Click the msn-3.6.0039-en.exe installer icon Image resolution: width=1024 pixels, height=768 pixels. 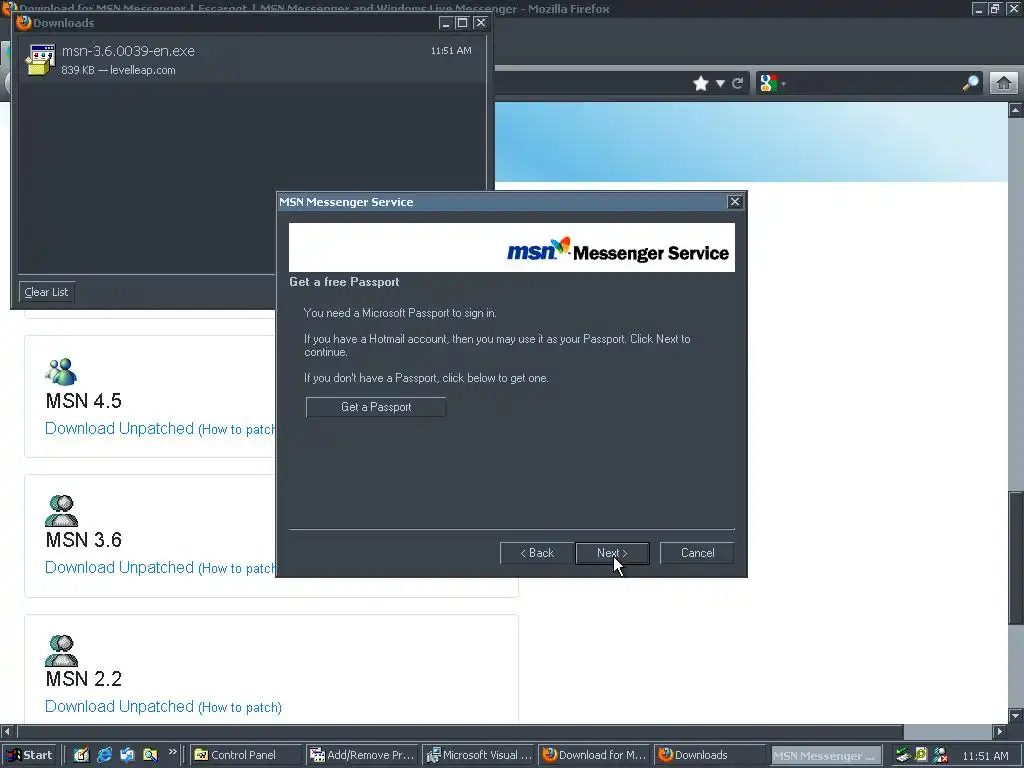click(40, 60)
